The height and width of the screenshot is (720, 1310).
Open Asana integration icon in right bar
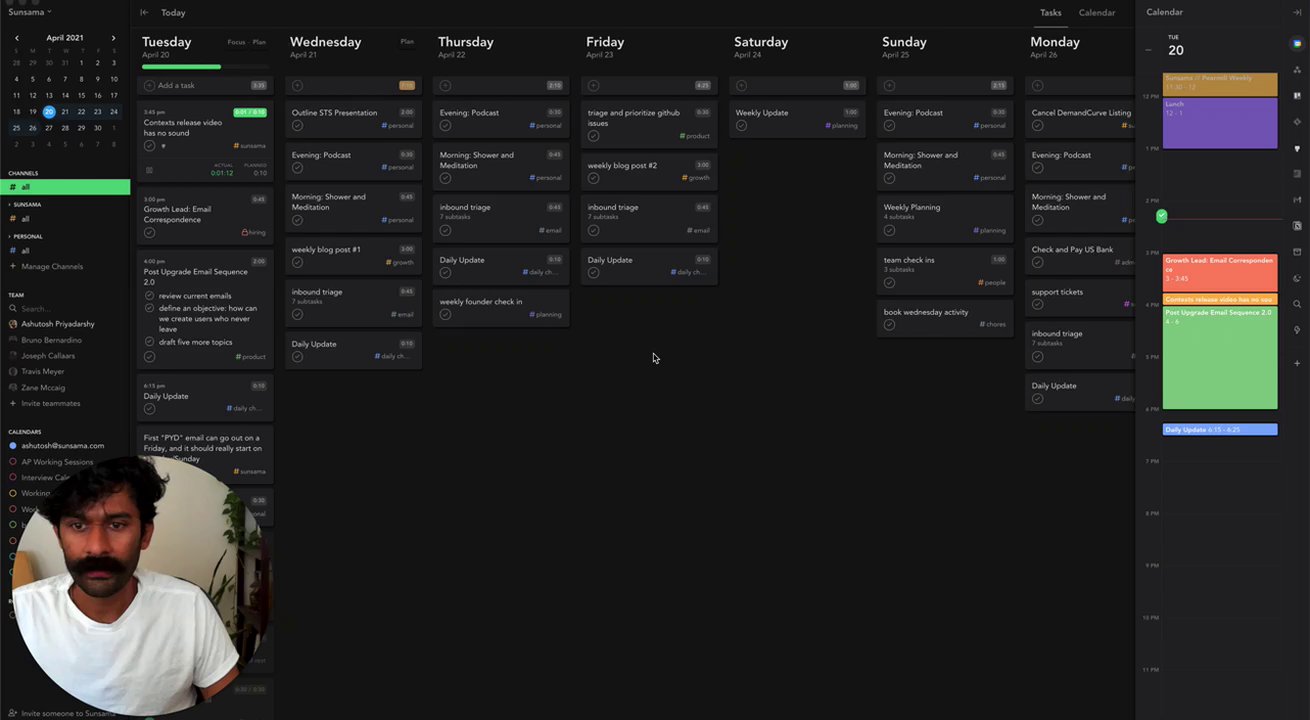coord(1297,70)
